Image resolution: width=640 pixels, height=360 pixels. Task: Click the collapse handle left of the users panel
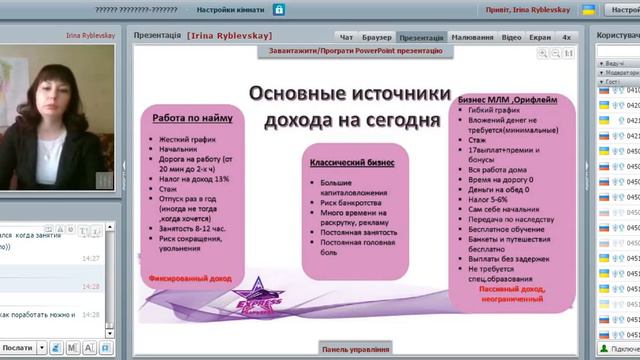coord(587,176)
